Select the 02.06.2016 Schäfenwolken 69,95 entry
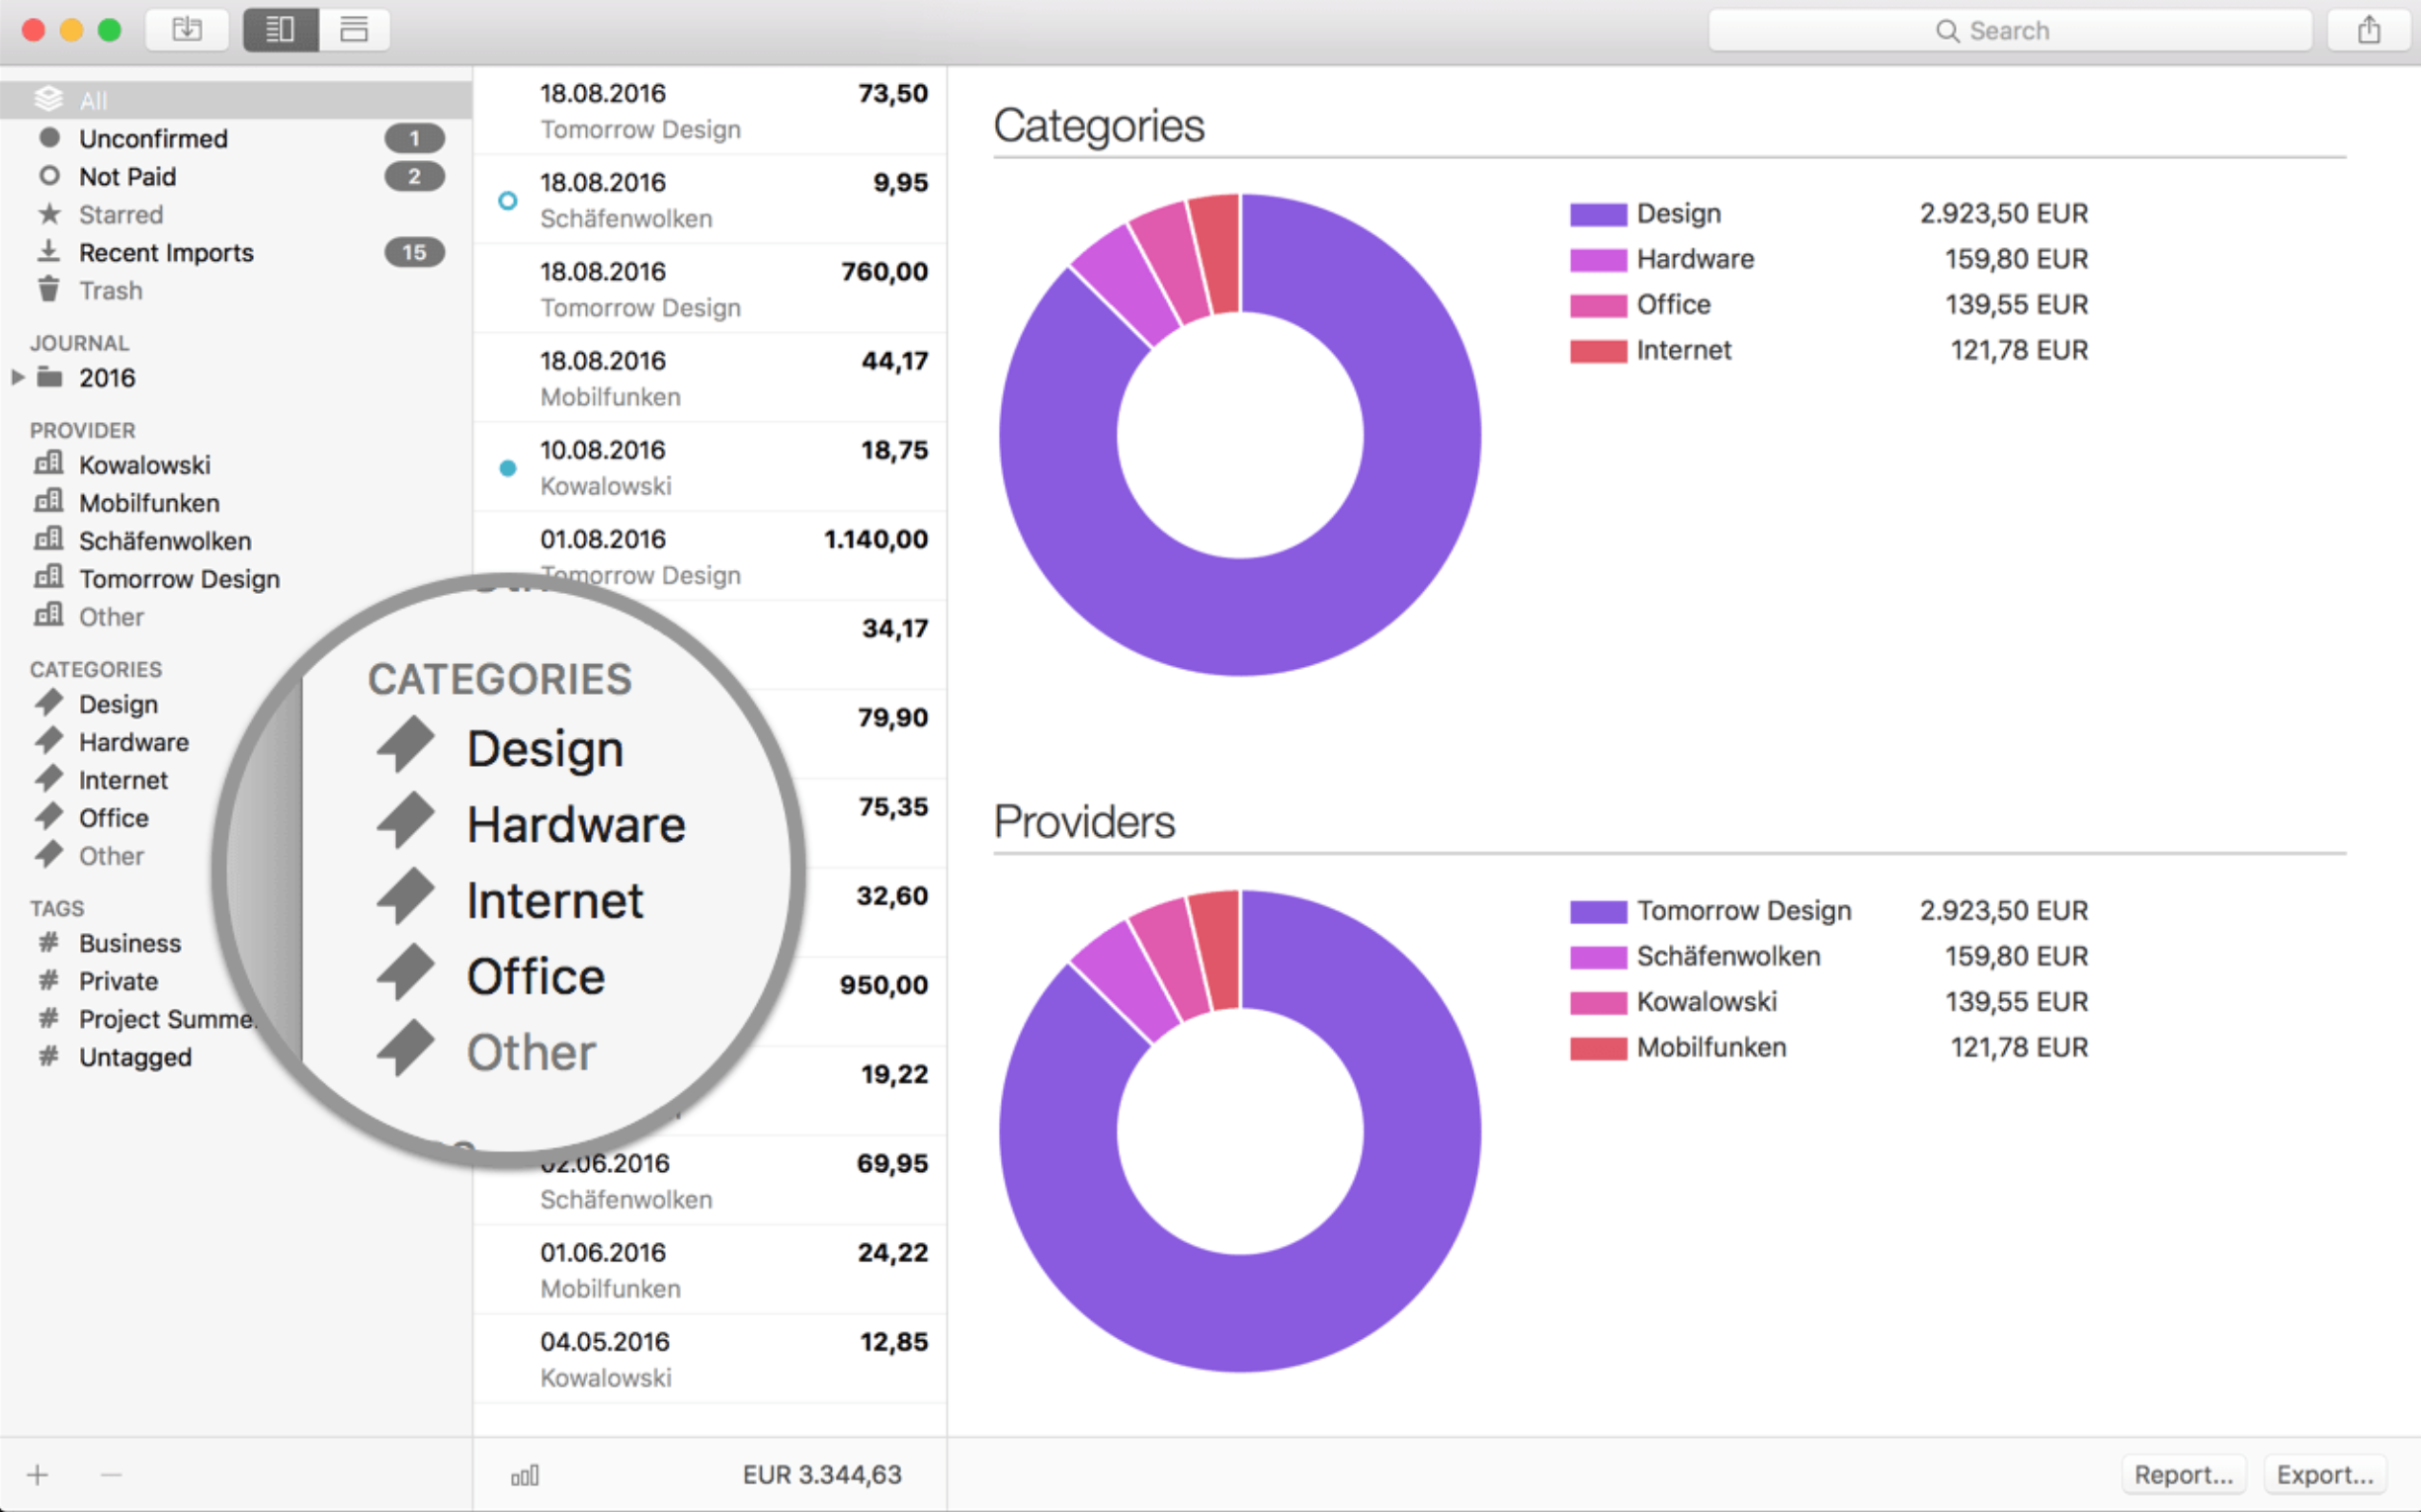 tap(710, 1181)
